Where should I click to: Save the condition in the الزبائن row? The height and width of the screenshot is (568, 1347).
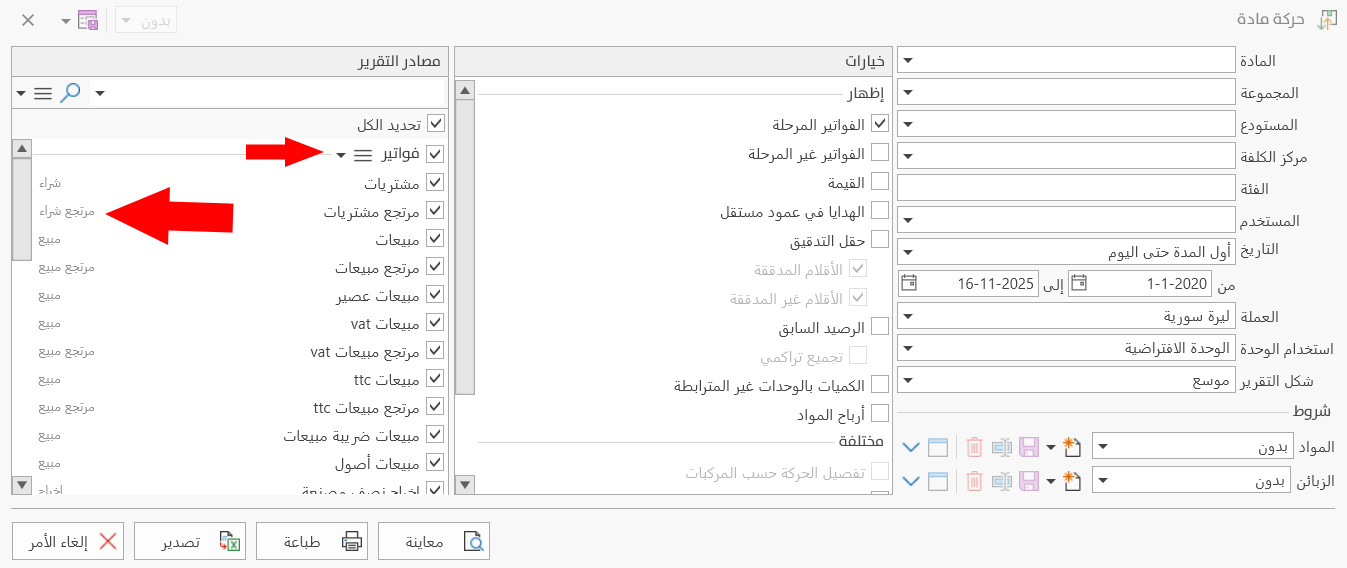point(1029,481)
